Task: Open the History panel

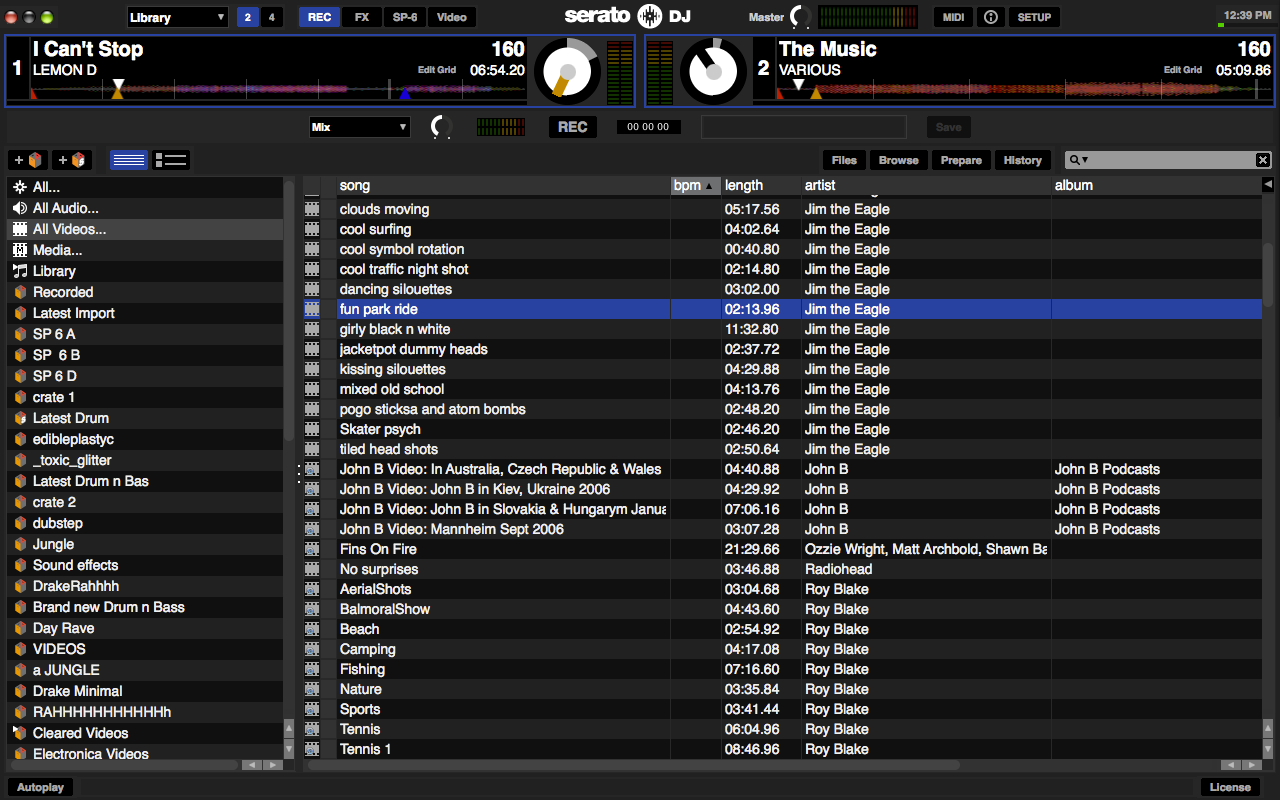Action: tap(1022, 160)
